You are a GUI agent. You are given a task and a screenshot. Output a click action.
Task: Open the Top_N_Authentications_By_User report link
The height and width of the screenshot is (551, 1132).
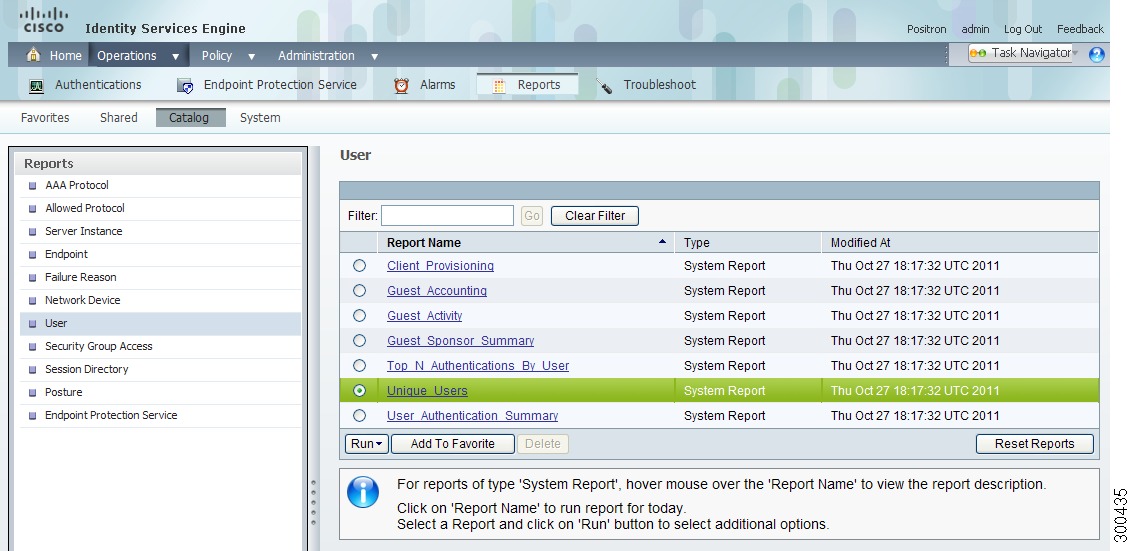(x=478, y=365)
